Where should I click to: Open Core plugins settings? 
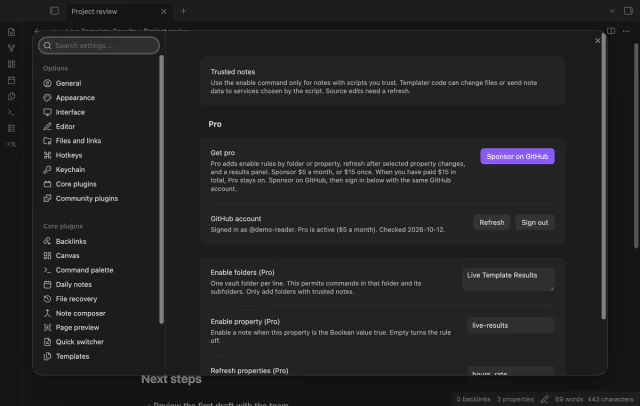69,184
